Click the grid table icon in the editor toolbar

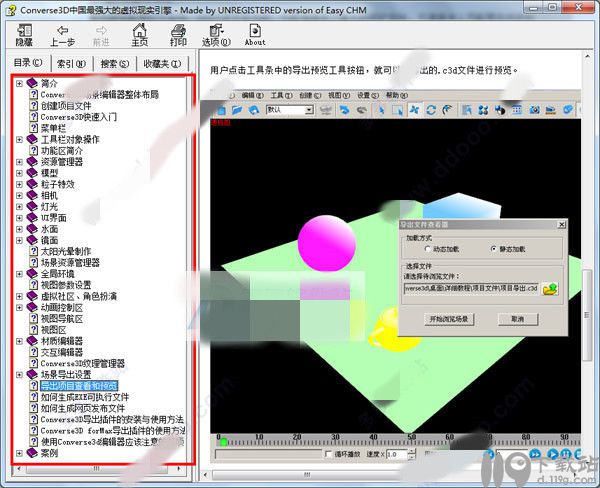(517, 110)
